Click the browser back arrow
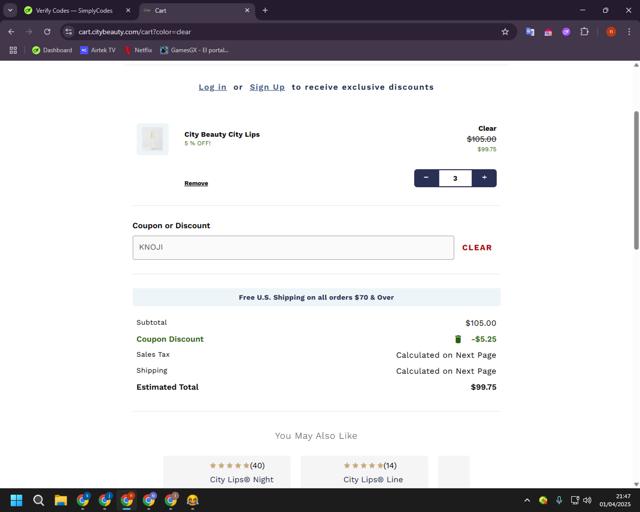The image size is (640, 512). pyautogui.click(x=11, y=32)
